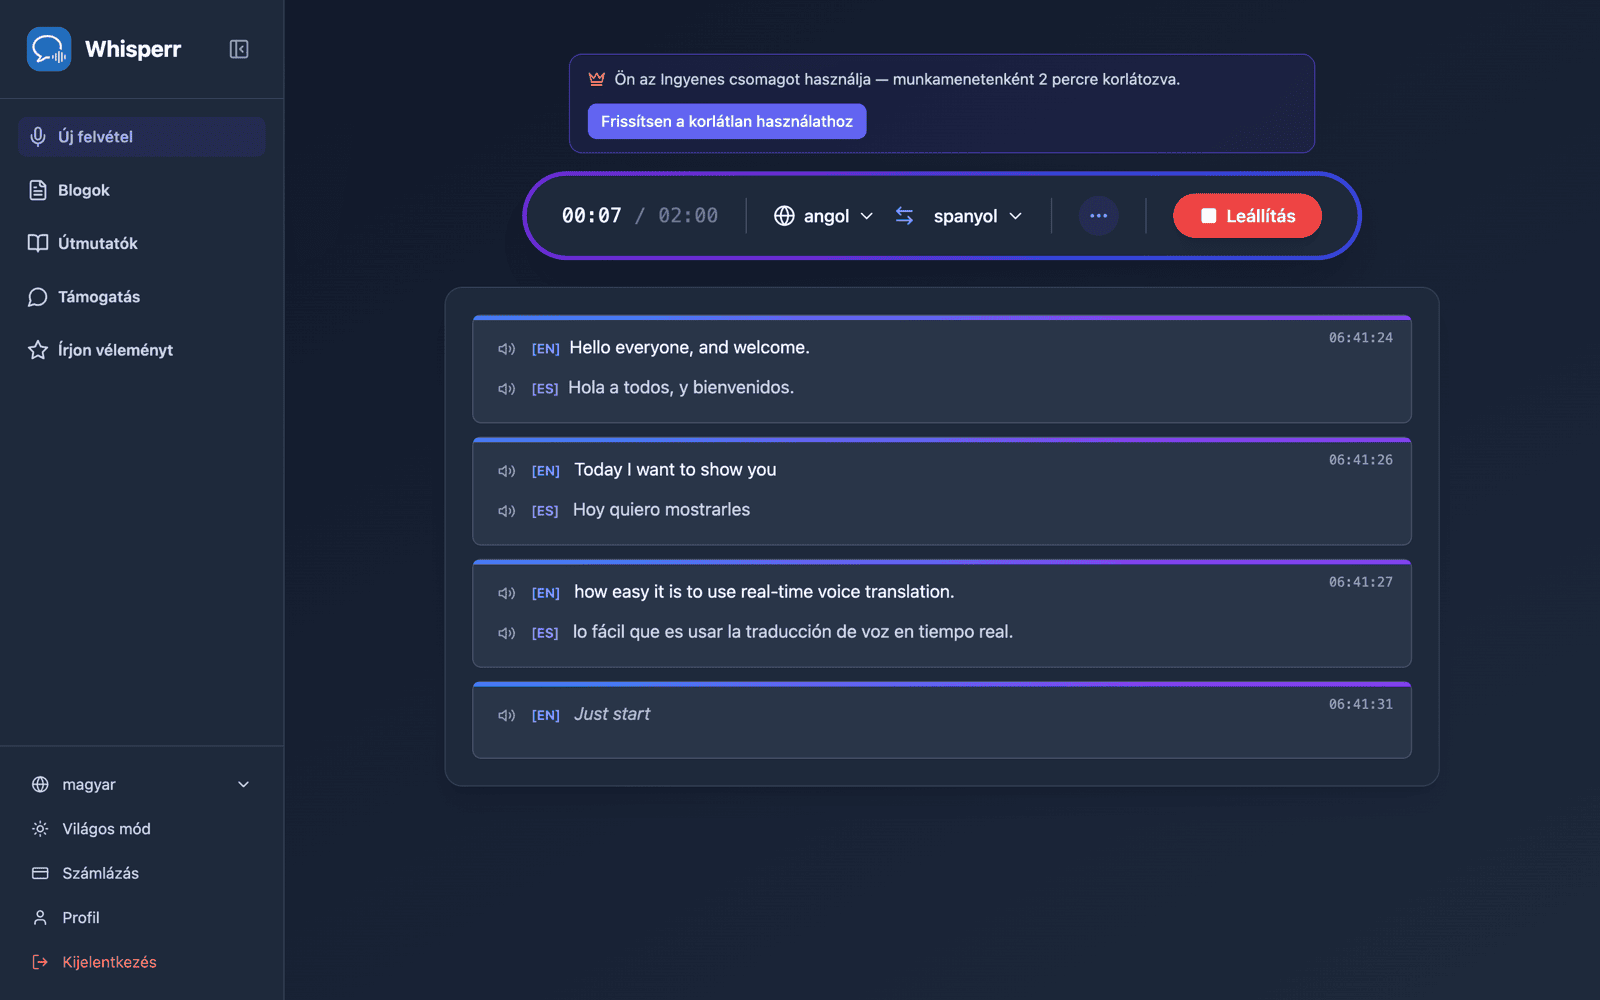Image resolution: width=1600 pixels, height=1000 pixels.
Task: Click the globe icon beside angol
Action: pyautogui.click(x=785, y=216)
